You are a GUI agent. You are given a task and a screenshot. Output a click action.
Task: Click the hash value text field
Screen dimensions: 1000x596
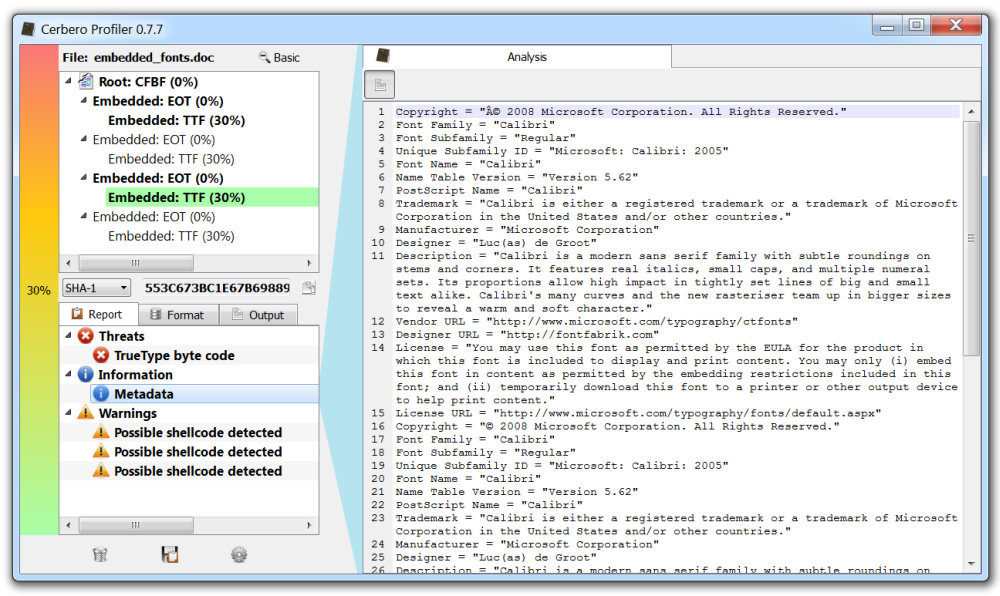tap(217, 288)
